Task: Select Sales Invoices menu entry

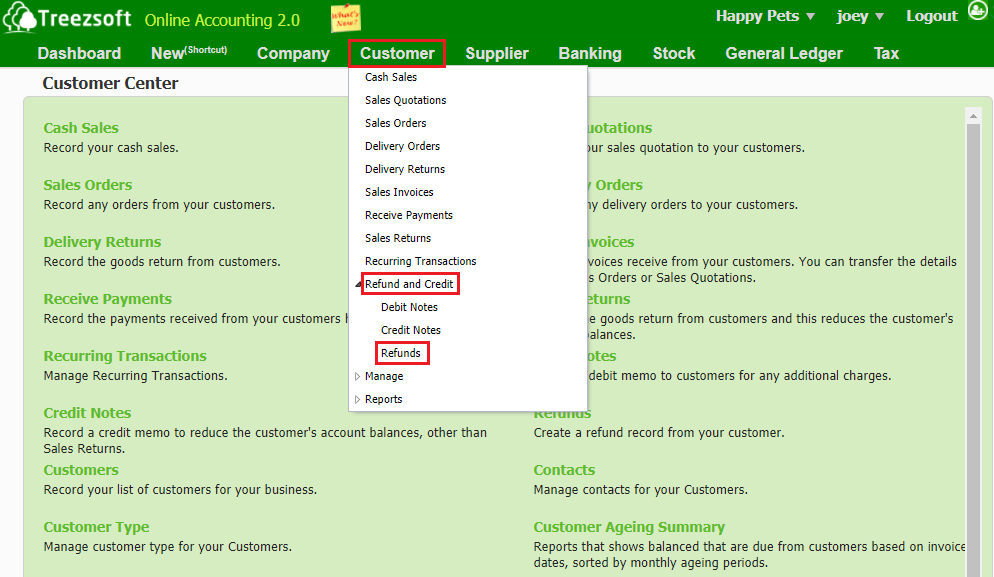Action: tap(399, 192)
